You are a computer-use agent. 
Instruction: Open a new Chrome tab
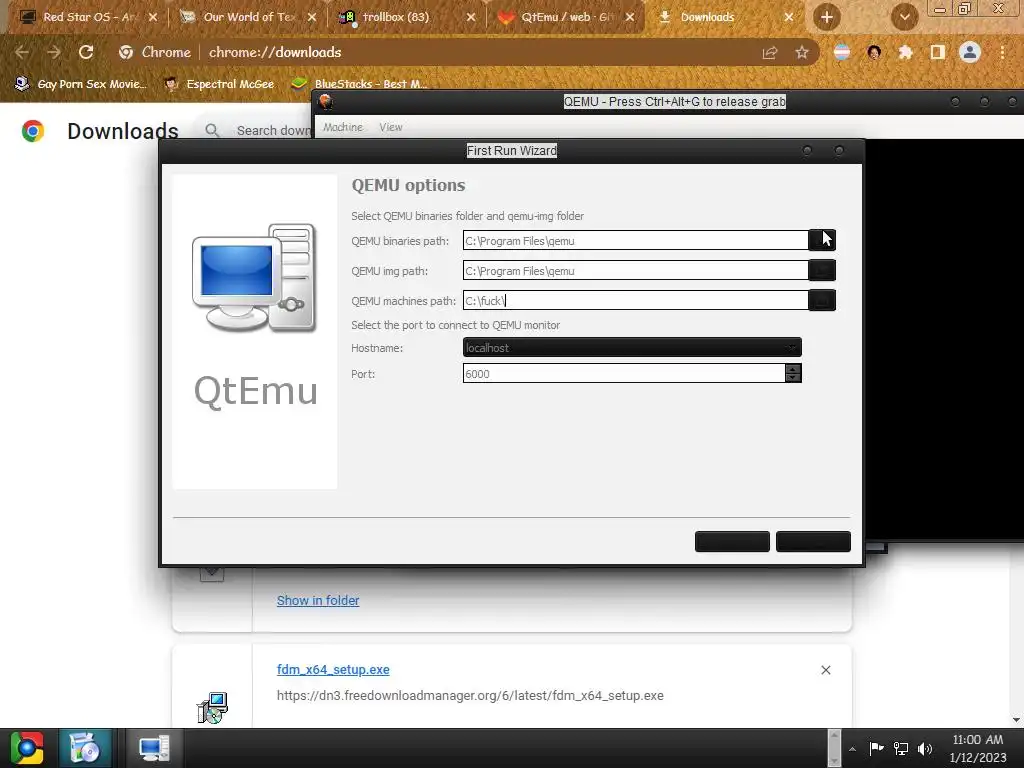(826, 17)
